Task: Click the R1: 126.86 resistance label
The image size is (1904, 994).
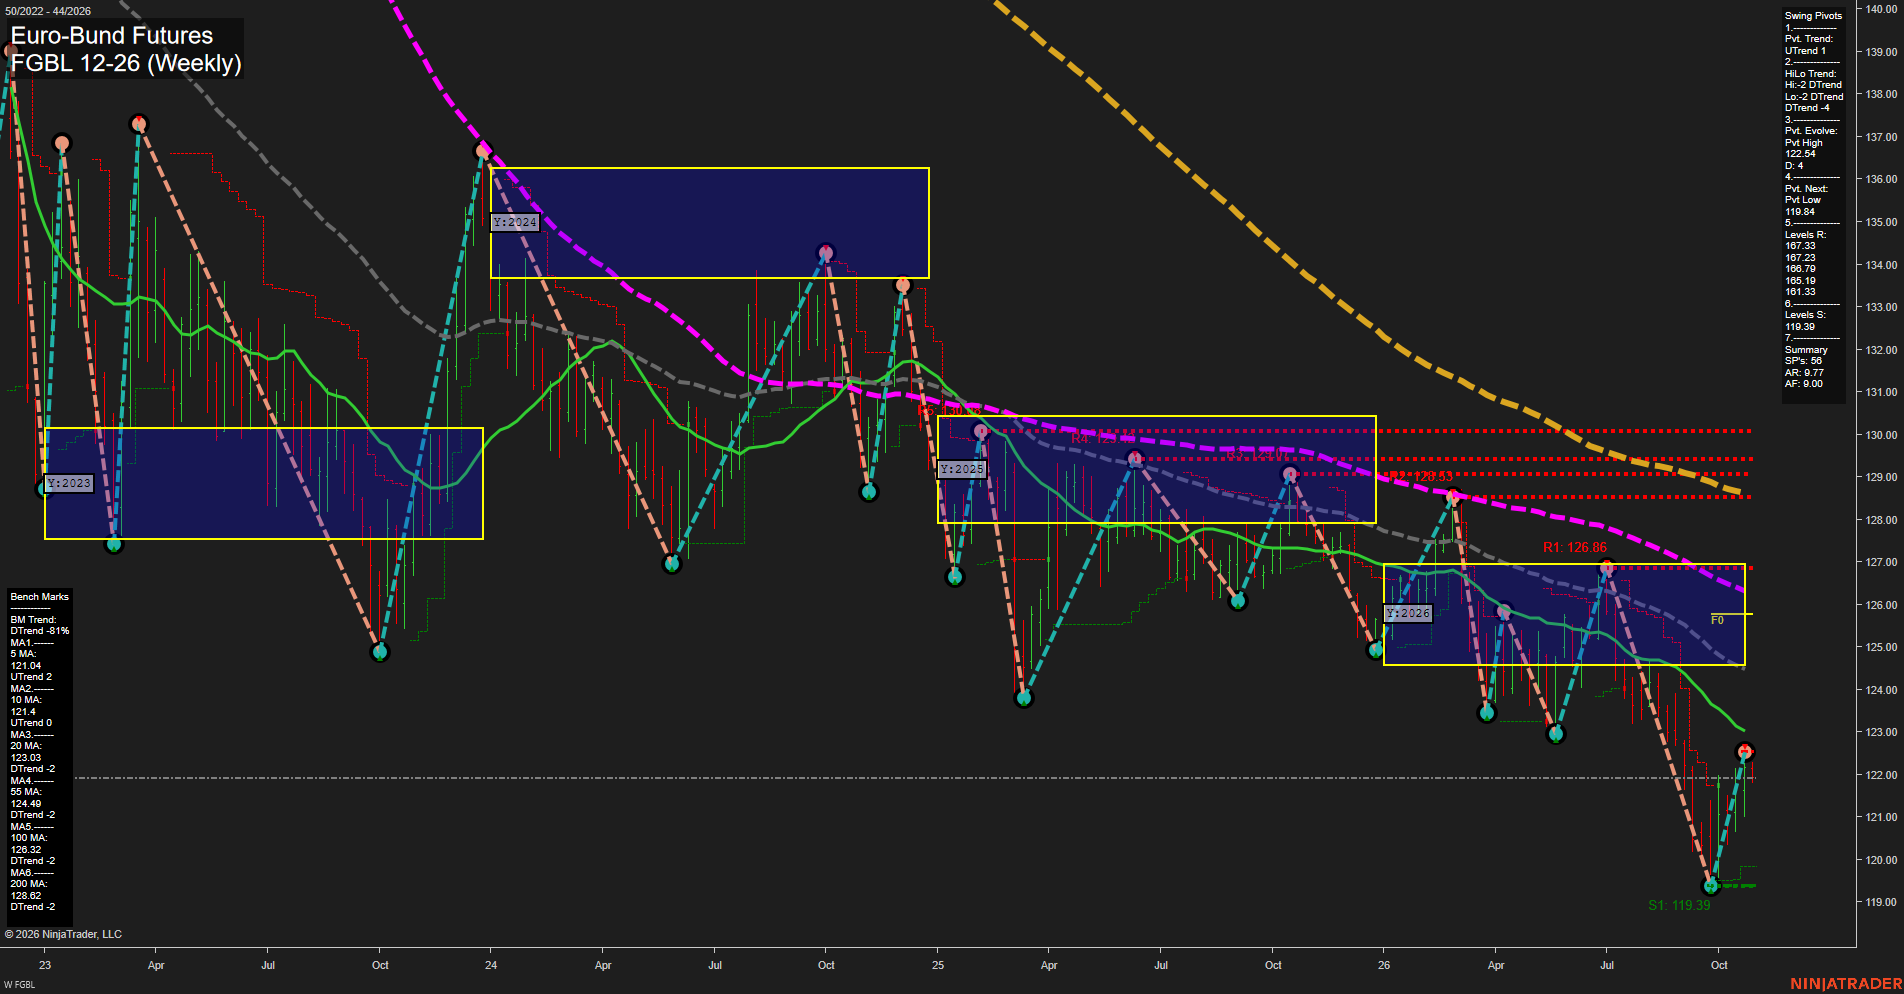Action: pos(1575,547)
